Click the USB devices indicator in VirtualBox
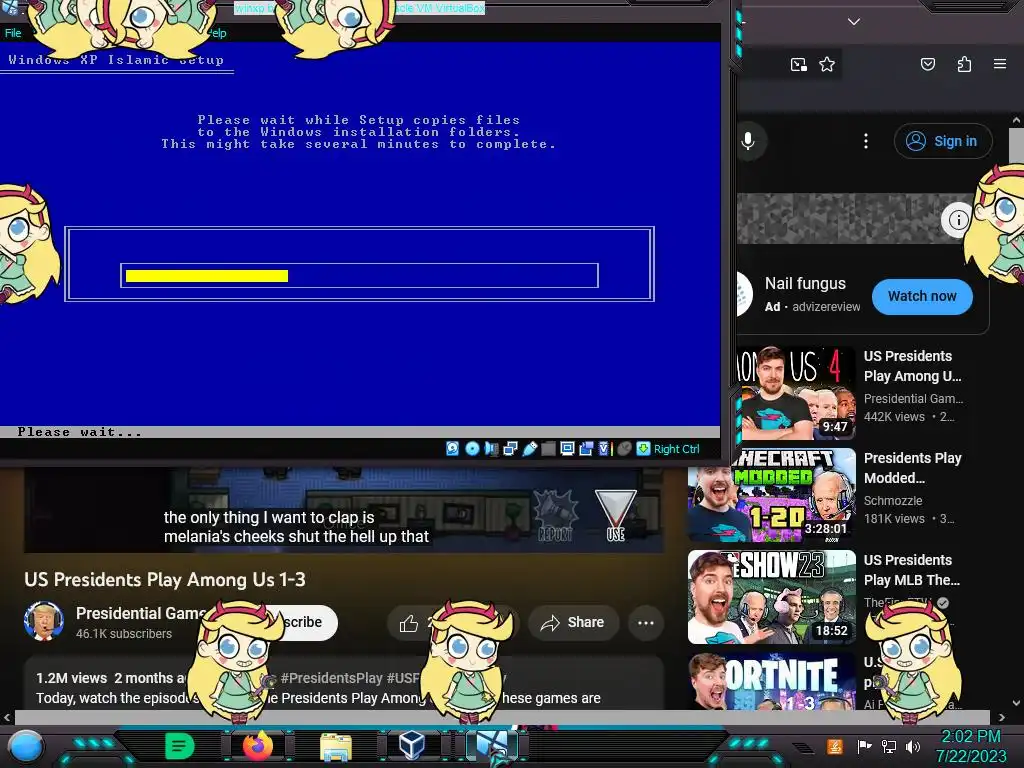Screen dimensions: 1024x768 530,449
